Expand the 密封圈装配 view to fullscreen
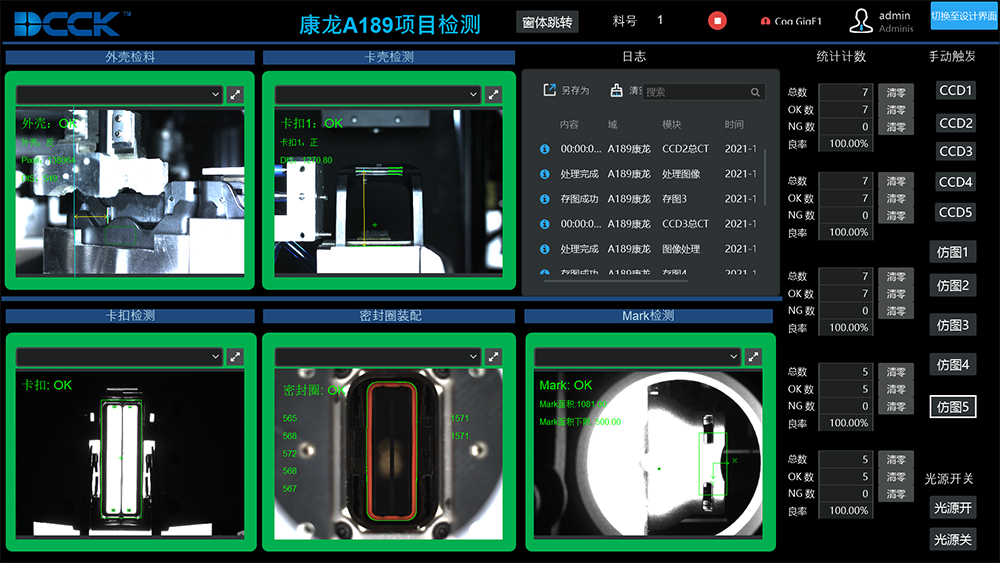Viewport: 1000px width, 563px height. (x=492, y=357)
